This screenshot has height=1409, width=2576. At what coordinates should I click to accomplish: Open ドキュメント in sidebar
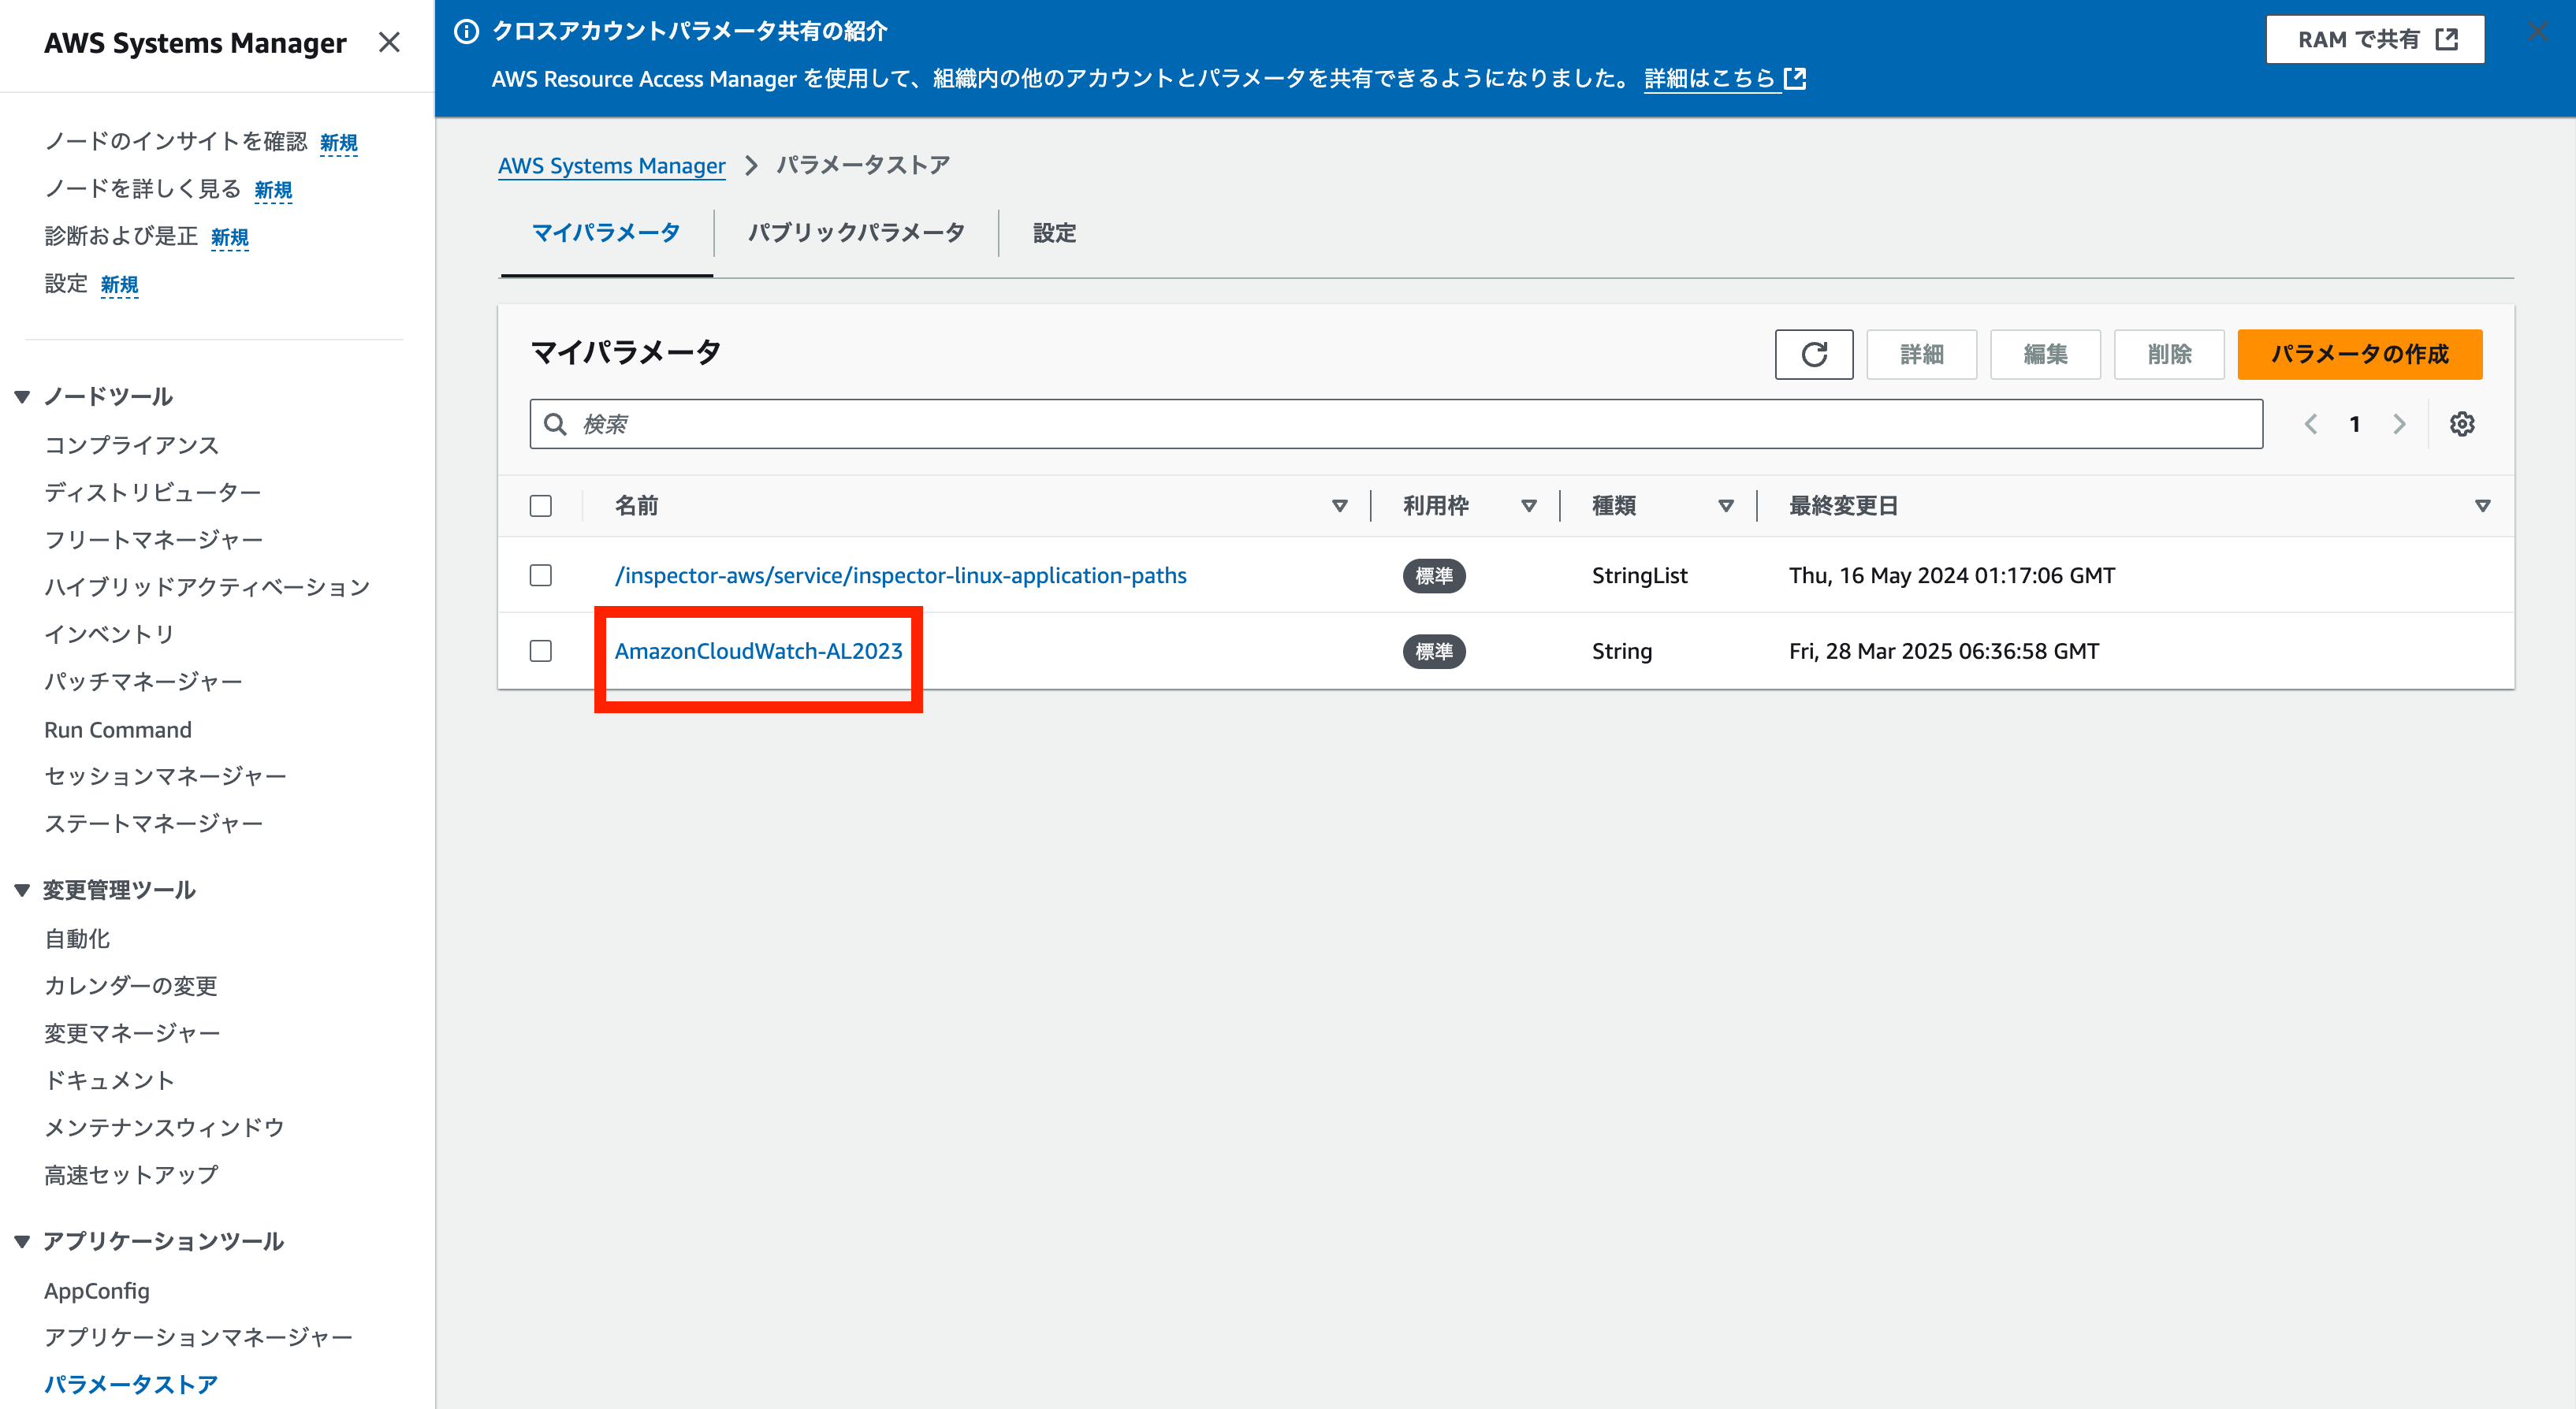click(109, 1080)
